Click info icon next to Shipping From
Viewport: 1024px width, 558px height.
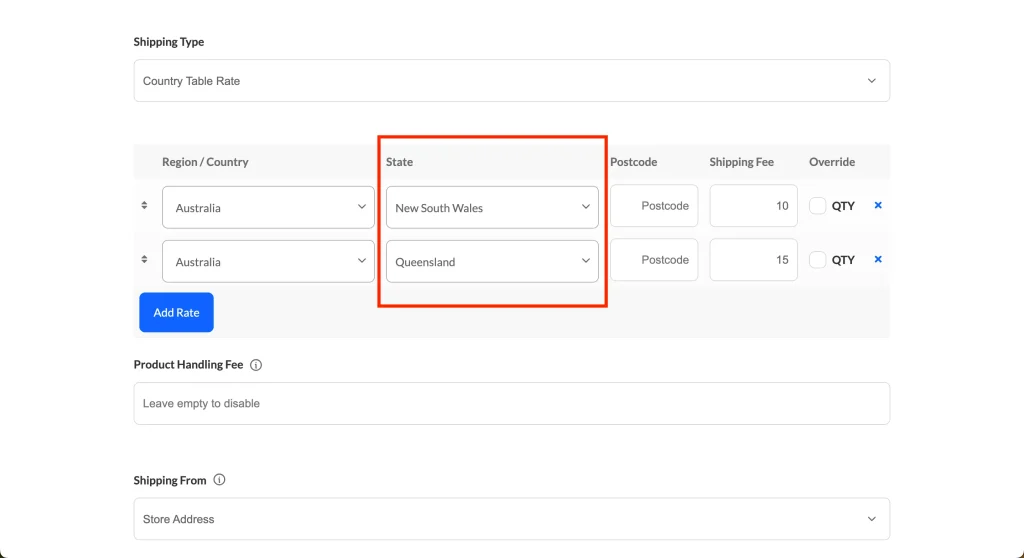coord(220,480)
